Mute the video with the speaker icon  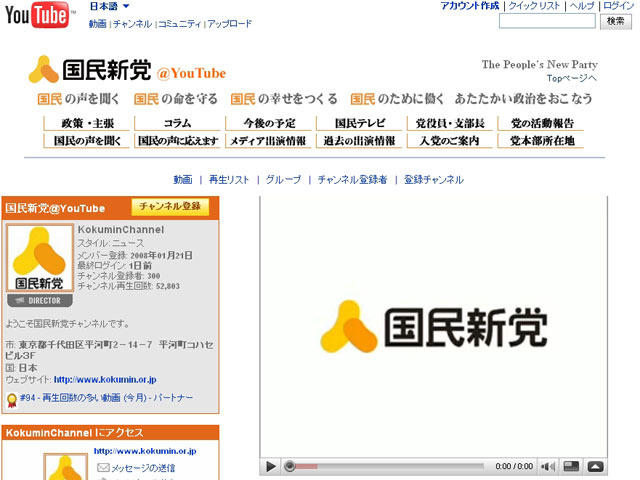pyautogui.click(x=547, y=466)
